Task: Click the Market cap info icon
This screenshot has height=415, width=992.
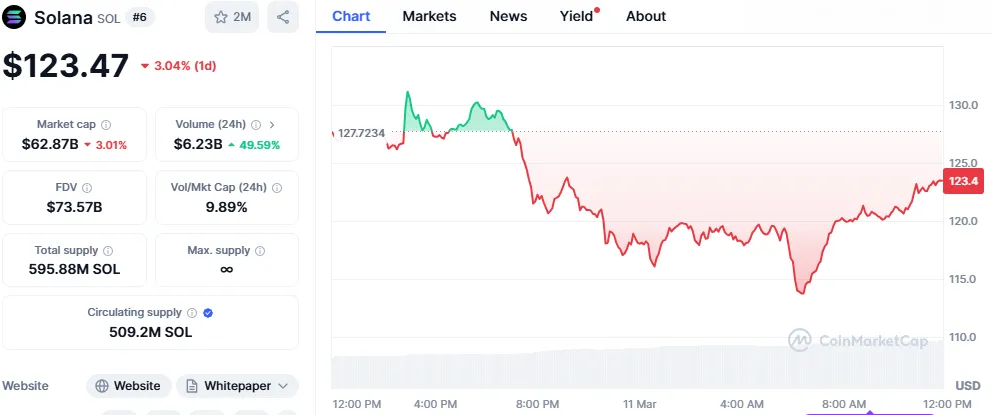Action: (x=106, y=125)
